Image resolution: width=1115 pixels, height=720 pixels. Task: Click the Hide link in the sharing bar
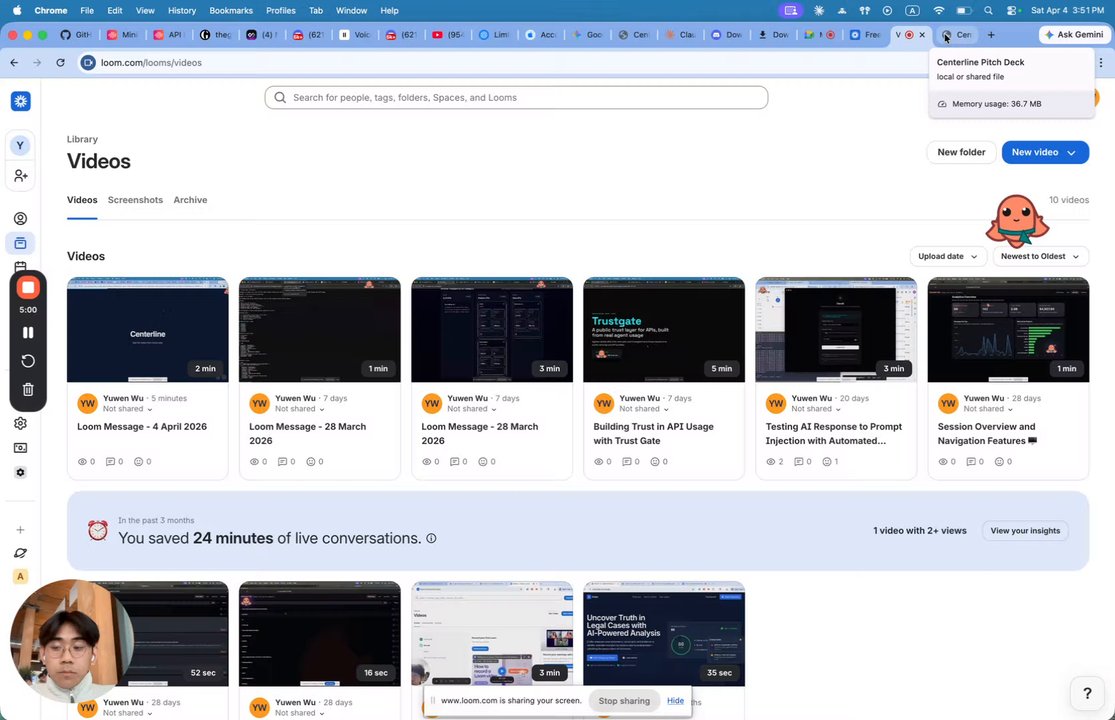click(676, 700)
